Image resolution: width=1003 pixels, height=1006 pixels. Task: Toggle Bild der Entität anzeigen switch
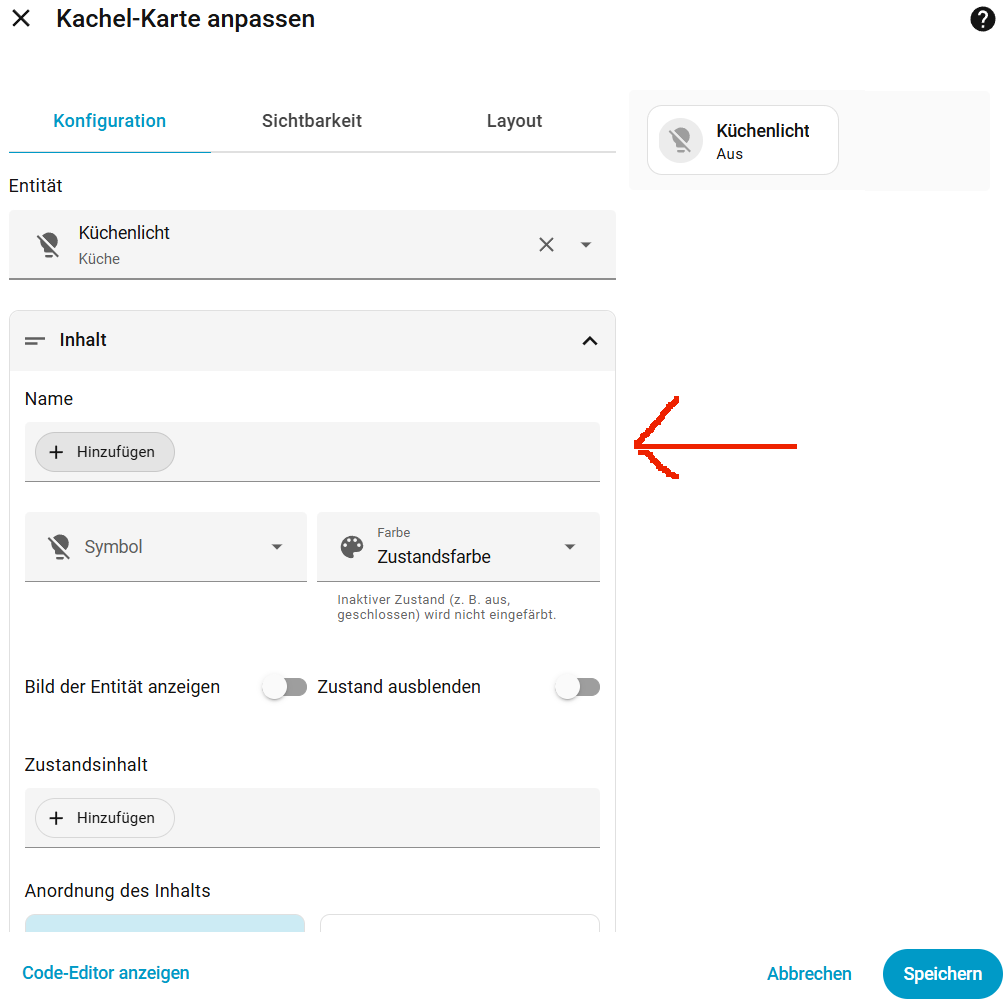pos(284,687)
